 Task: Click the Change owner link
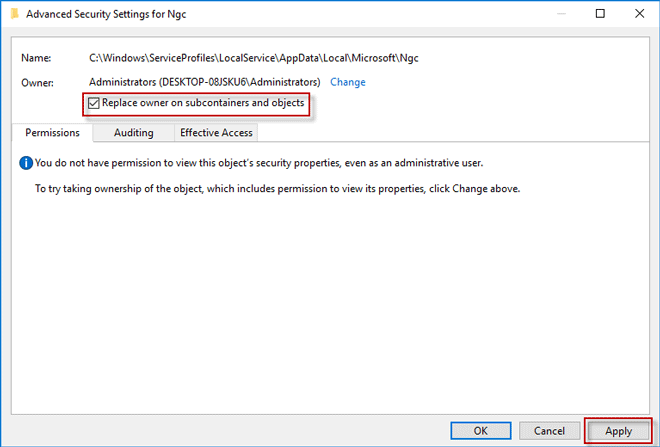(x=348, y=82)
